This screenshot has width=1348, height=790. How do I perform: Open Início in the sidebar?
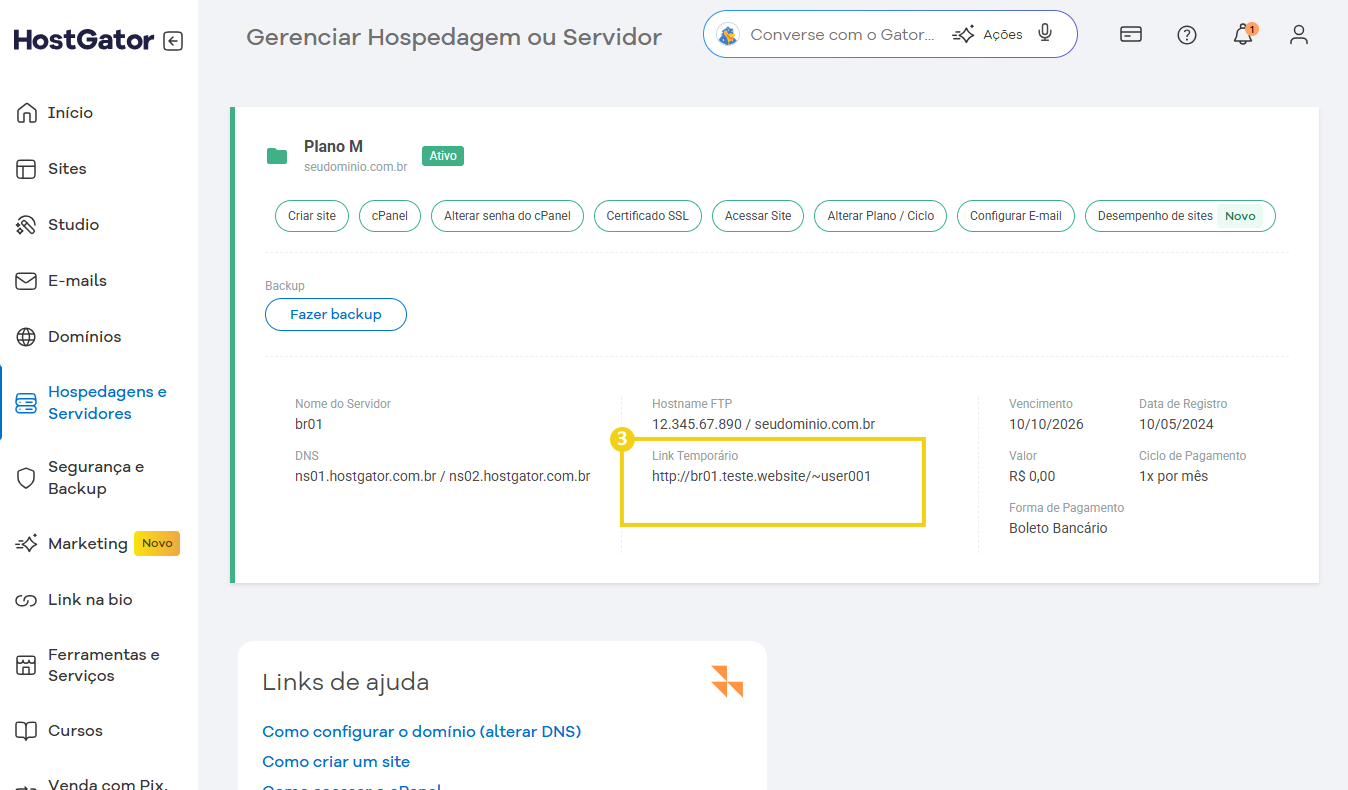pyautogui.click(x=70, y=113)
